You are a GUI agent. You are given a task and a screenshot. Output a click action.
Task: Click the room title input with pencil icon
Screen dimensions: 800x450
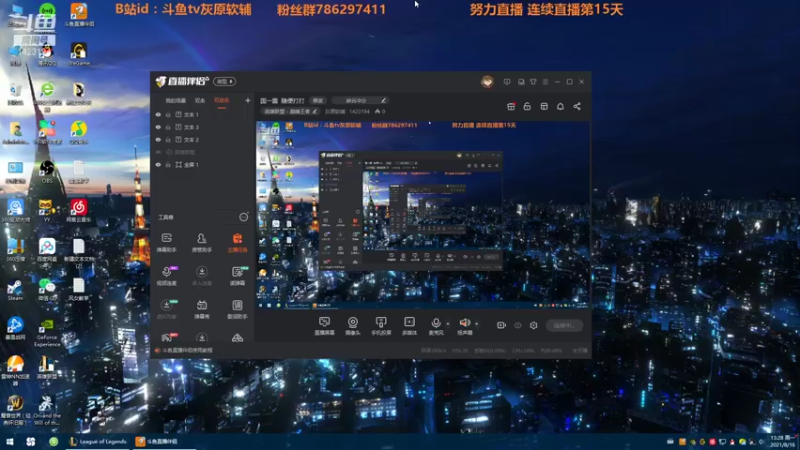(x=360, y=101)
